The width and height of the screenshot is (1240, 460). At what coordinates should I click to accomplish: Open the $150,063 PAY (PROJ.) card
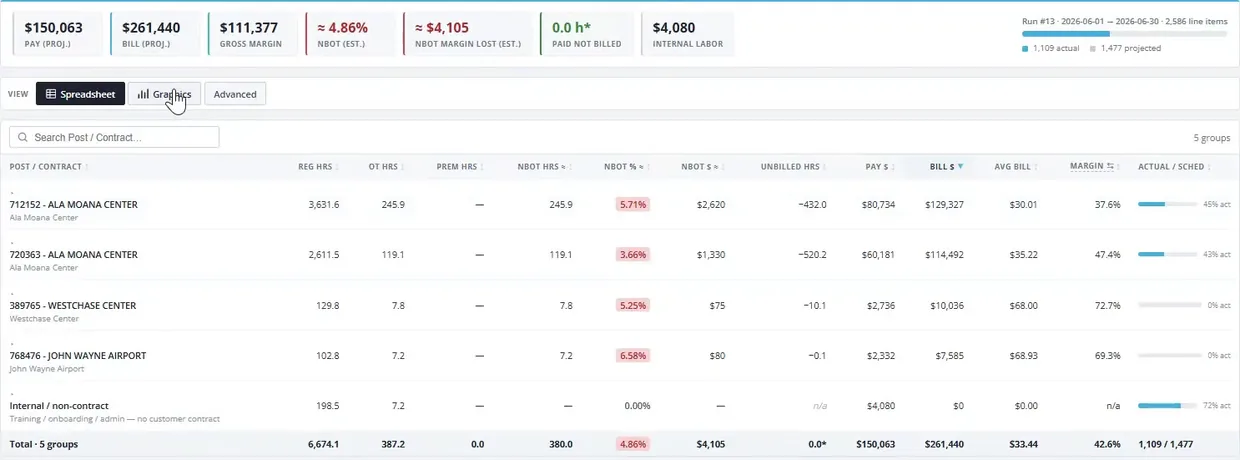point(60,35)
